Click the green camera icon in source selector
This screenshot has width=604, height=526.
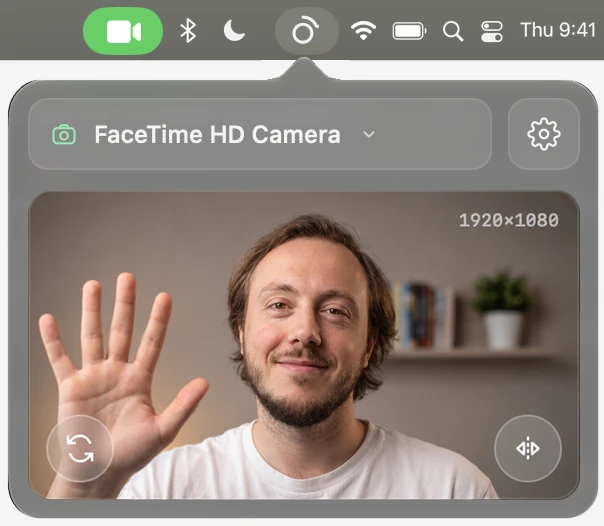(x=64, y=134)
